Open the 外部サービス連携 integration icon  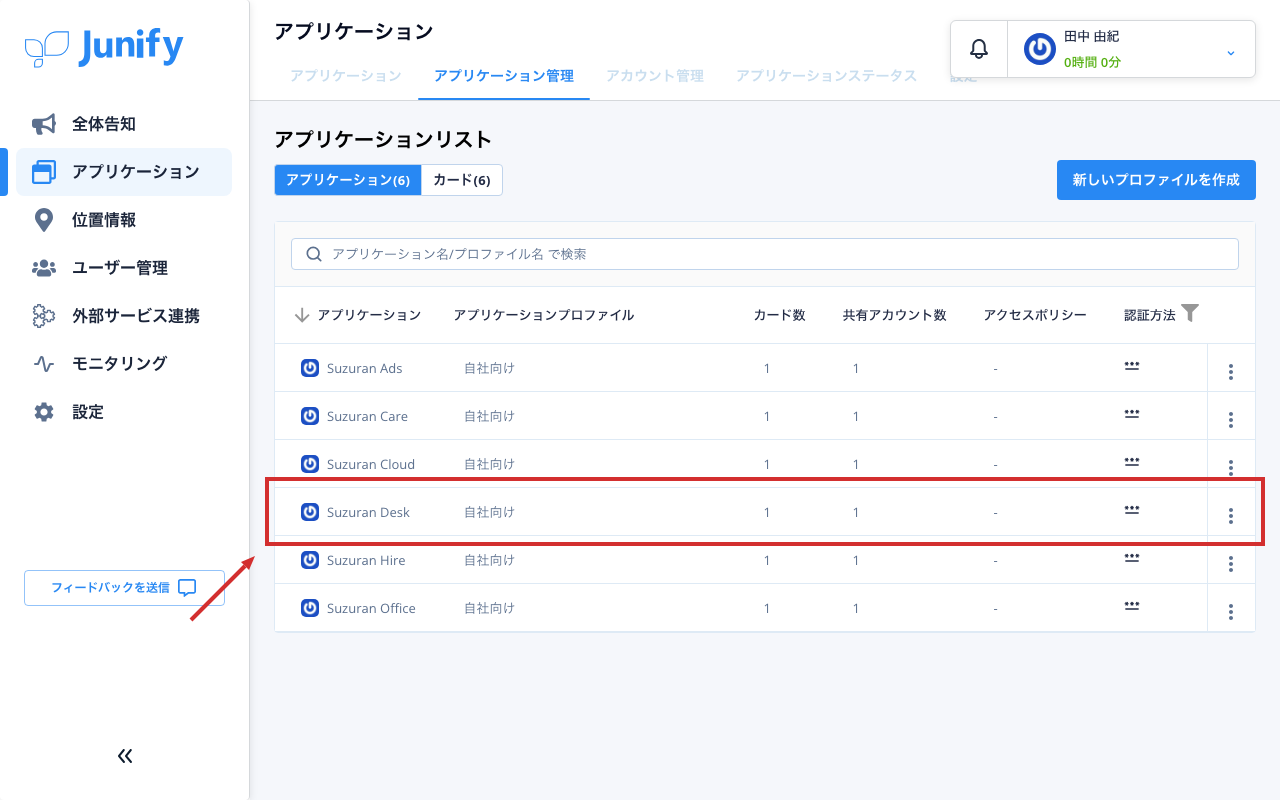tap(44, 316)
